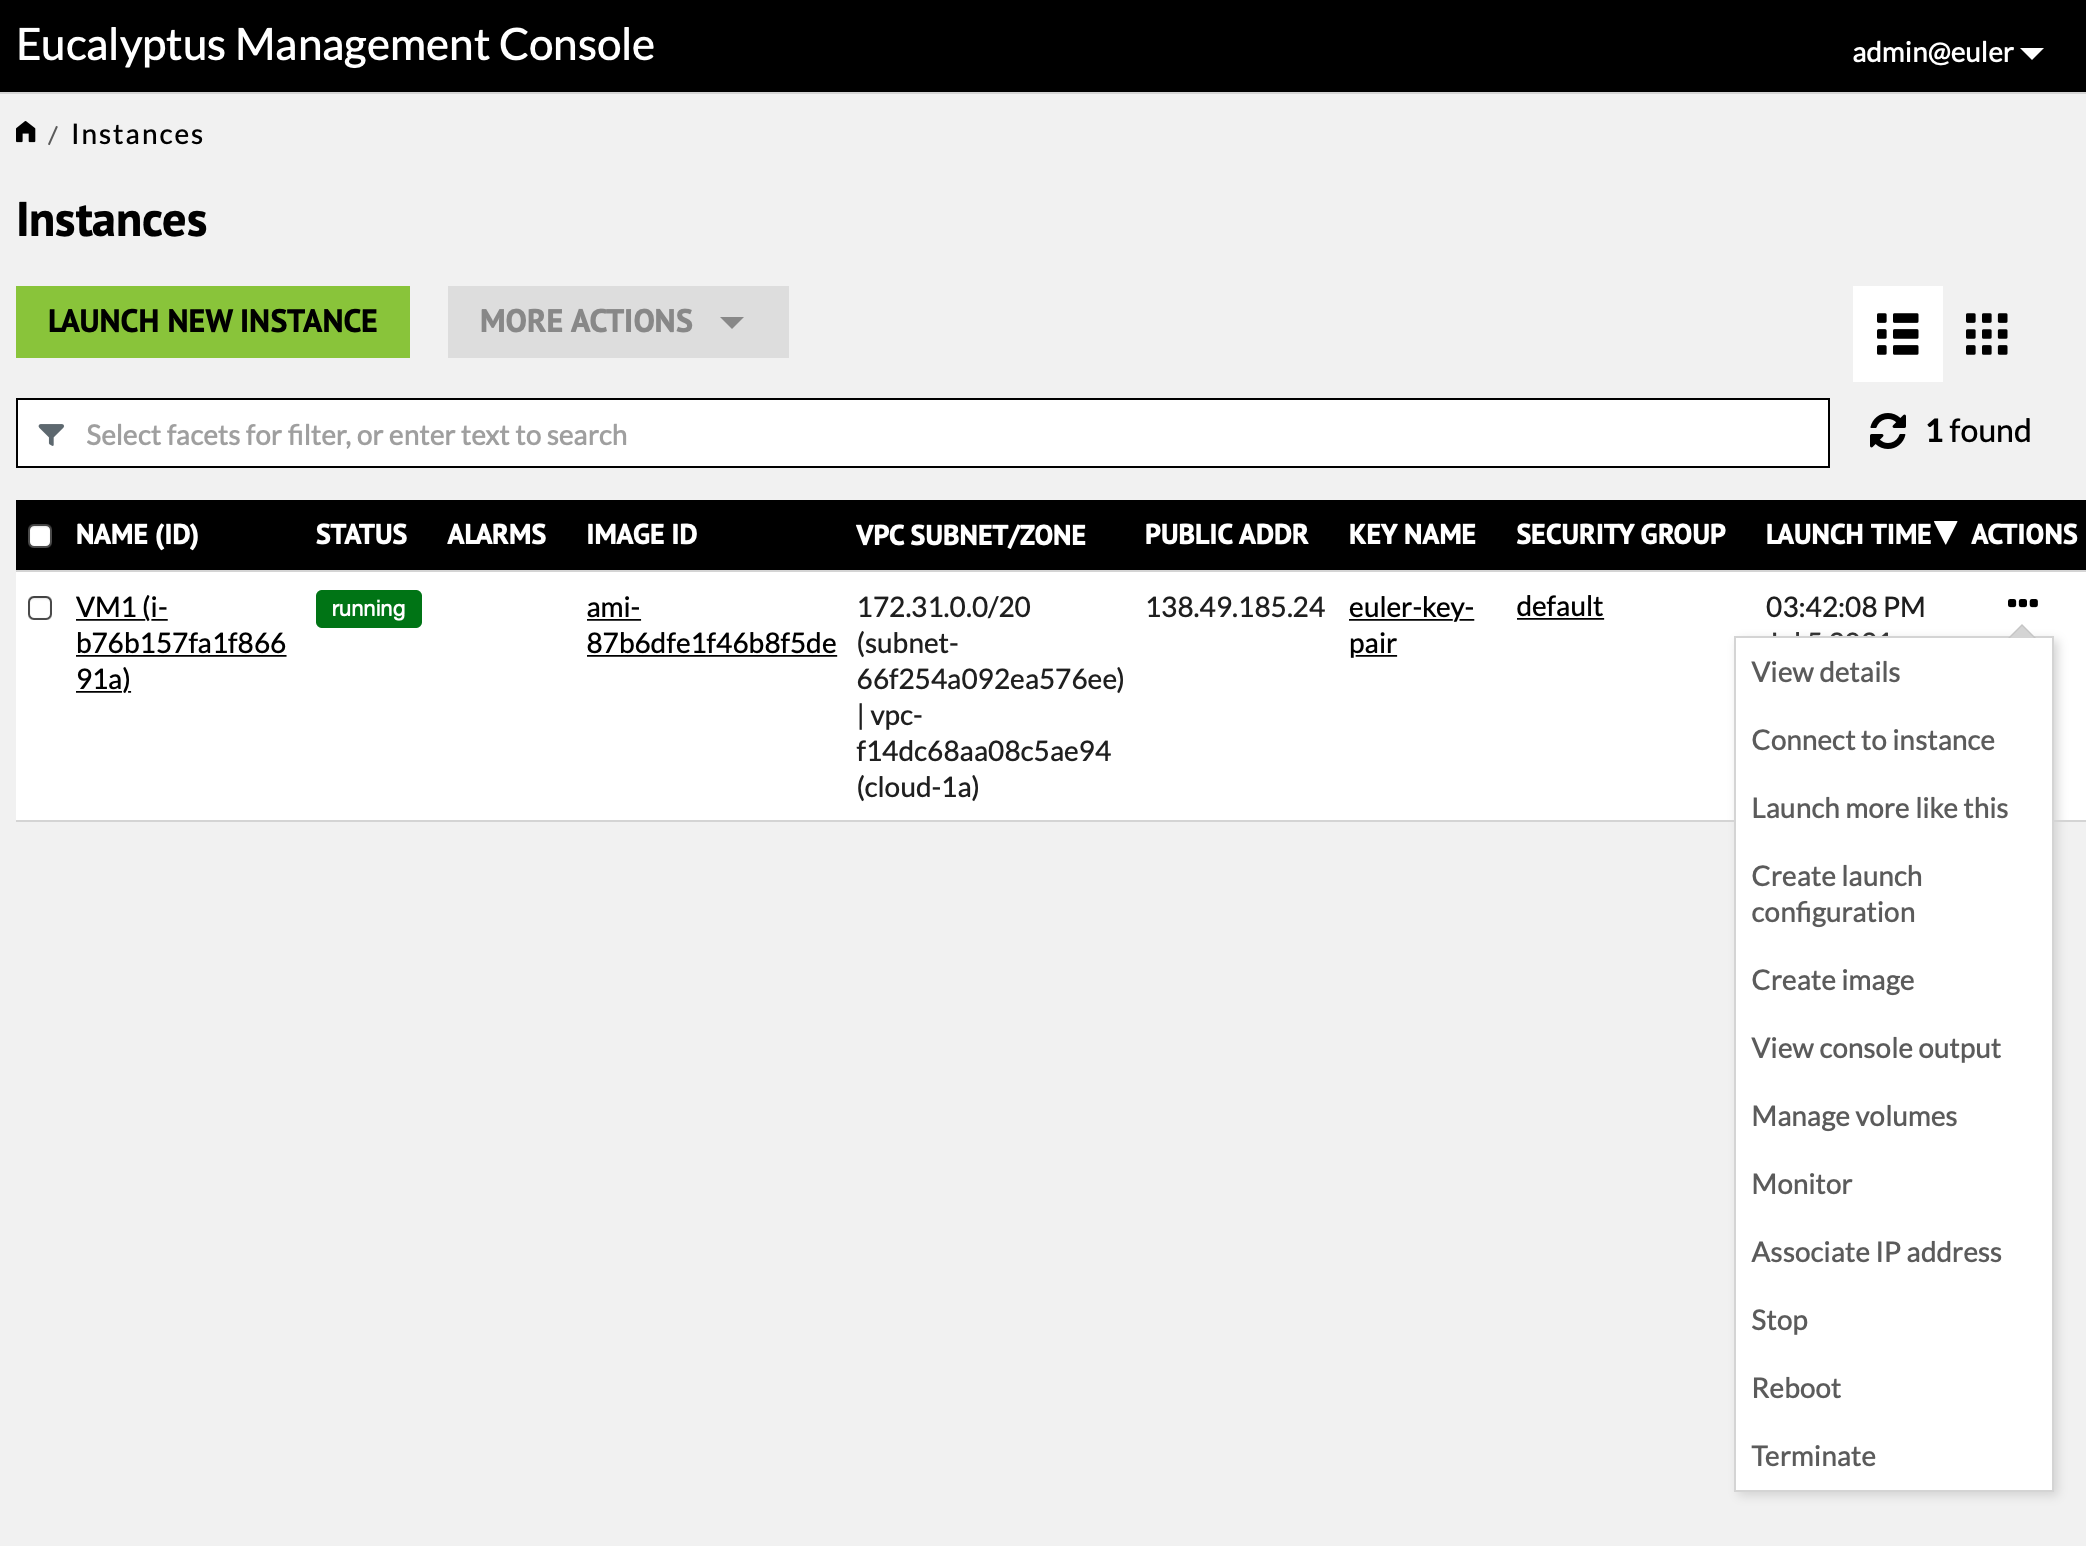The image size is (2086, 1546).
Task: Click the public address 138.49.185.24
Action: [1235, 607]
